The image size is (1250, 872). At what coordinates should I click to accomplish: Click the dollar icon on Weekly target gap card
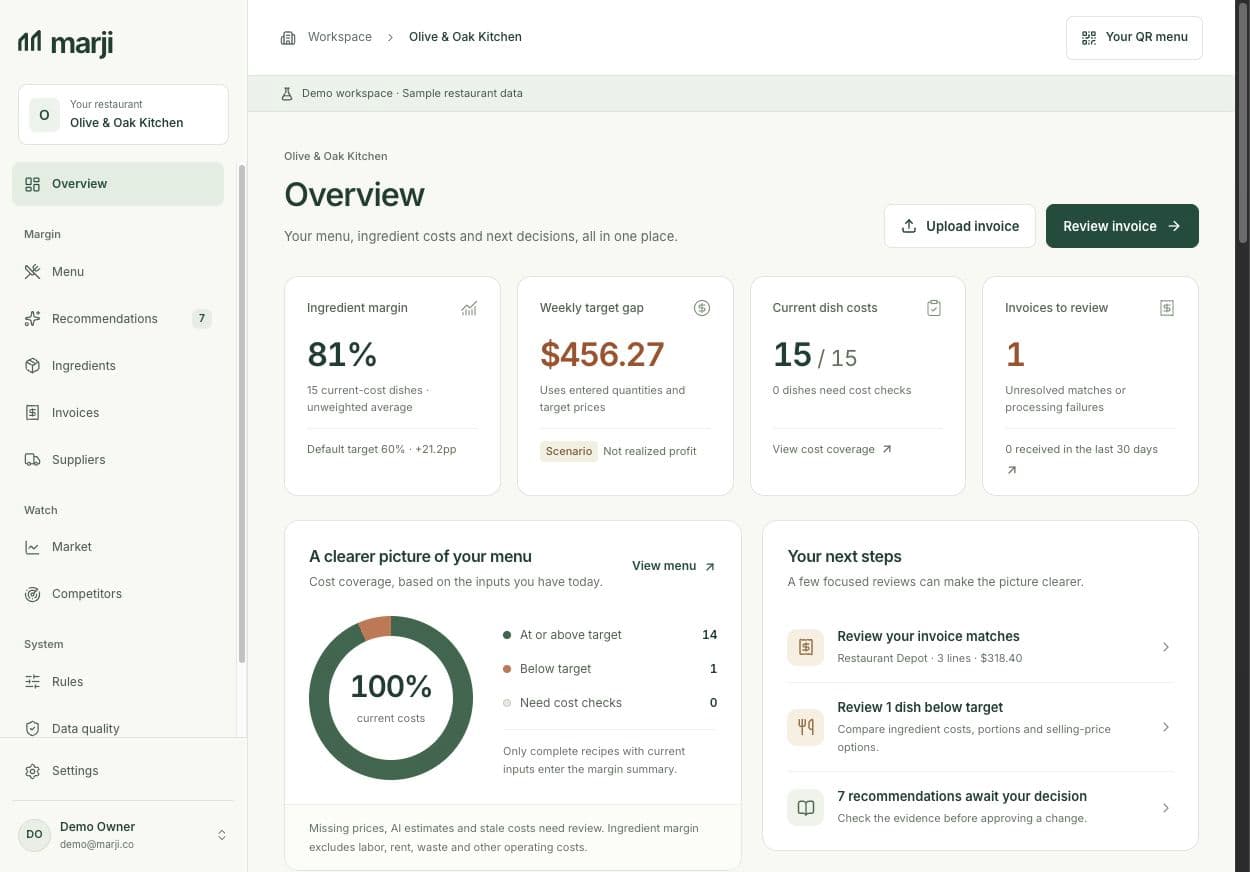pos(702,308)
